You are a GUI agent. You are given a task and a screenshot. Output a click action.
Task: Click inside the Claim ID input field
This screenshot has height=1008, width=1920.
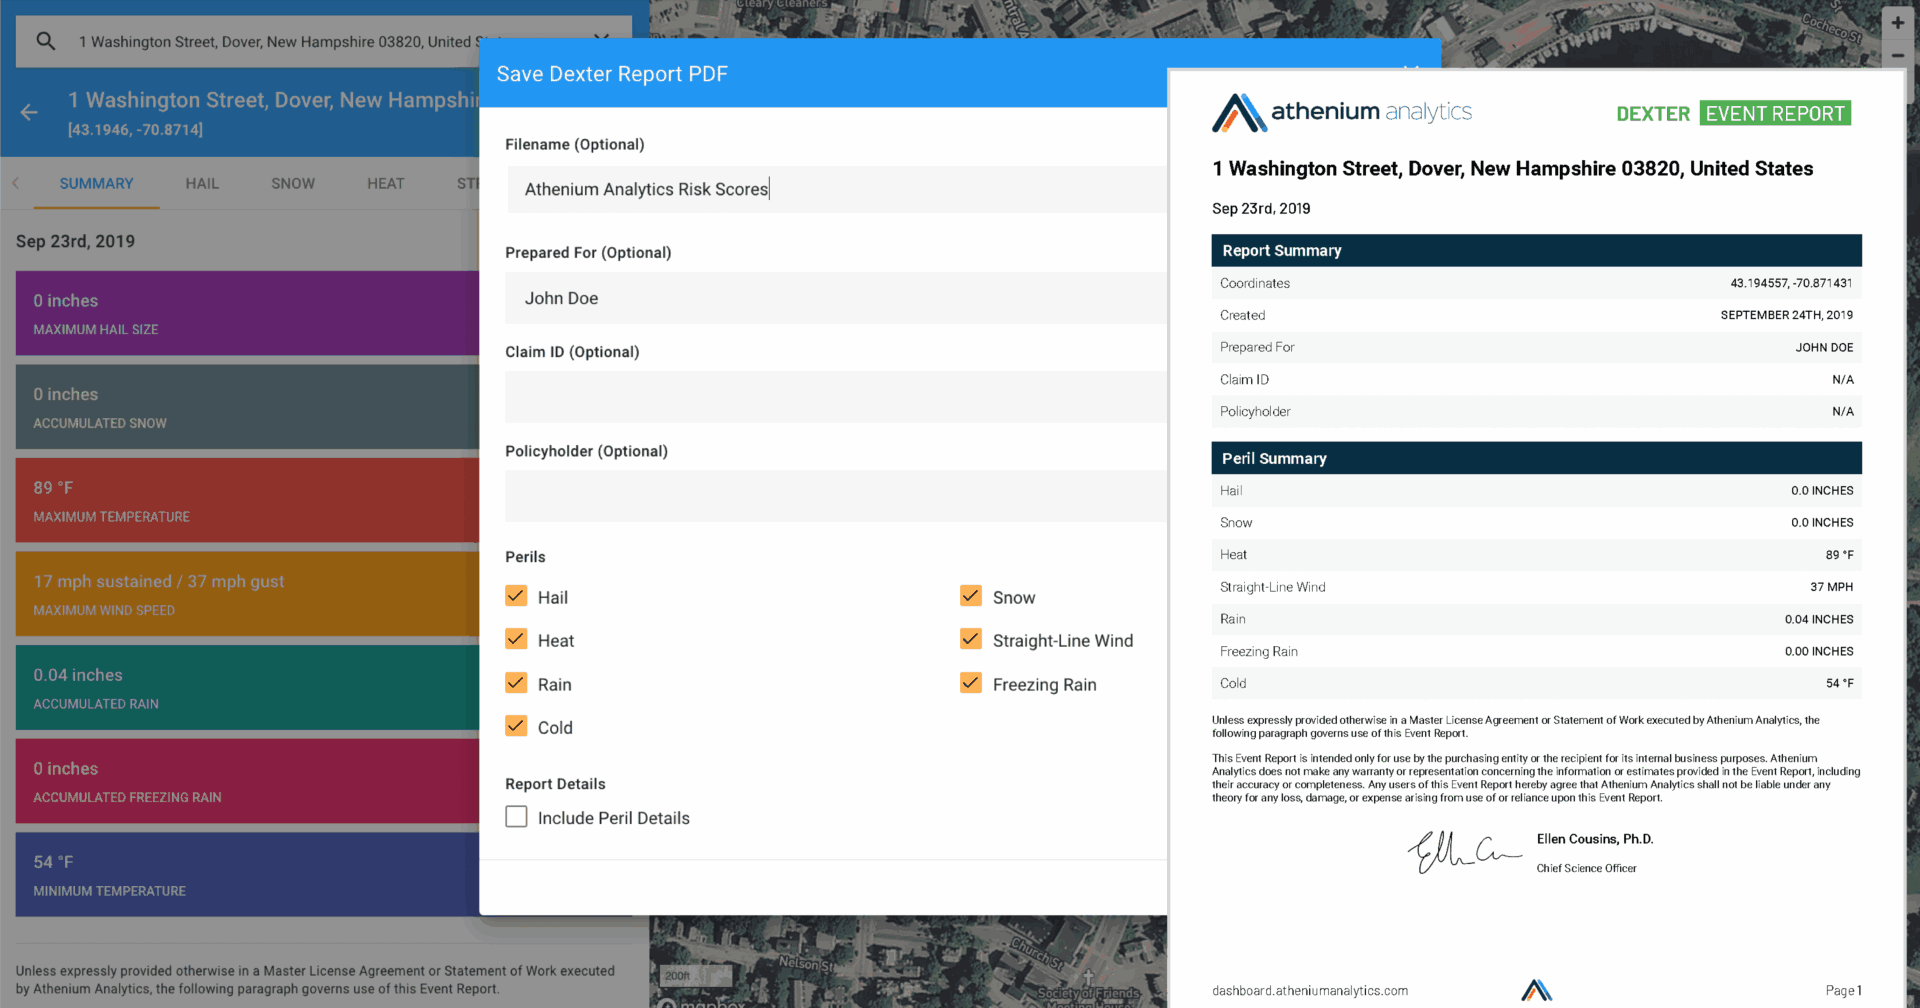(835, 397)
